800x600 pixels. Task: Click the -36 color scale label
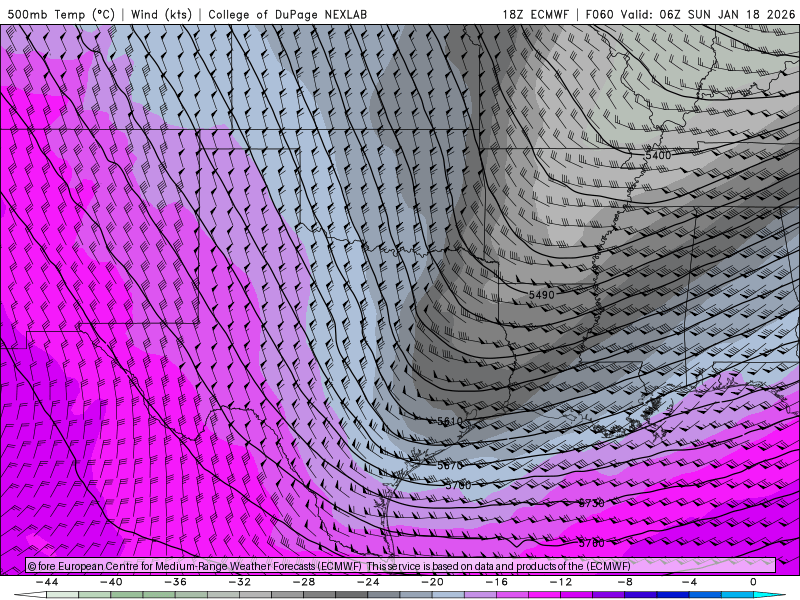[x=175, y=582]
